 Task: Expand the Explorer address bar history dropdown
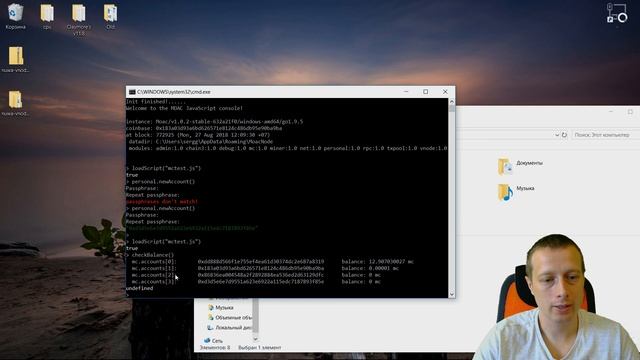(556, 135)
